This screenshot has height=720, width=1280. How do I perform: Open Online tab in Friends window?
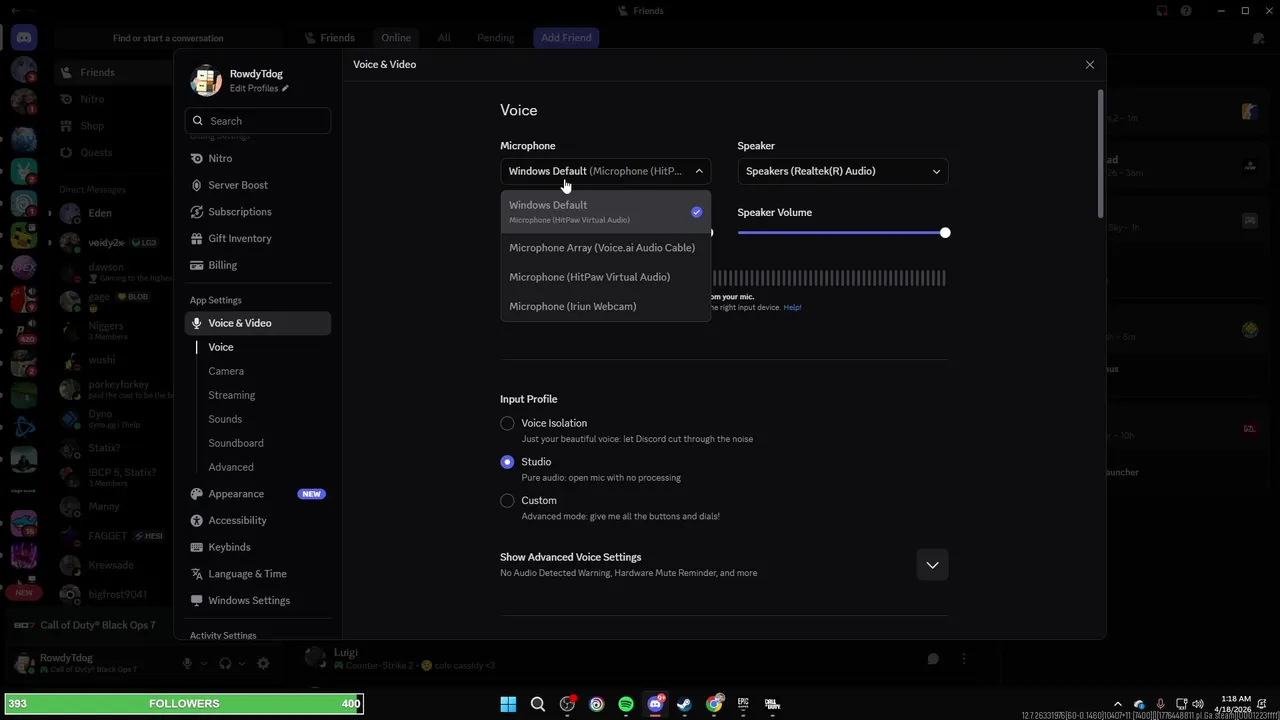point(396,38)
